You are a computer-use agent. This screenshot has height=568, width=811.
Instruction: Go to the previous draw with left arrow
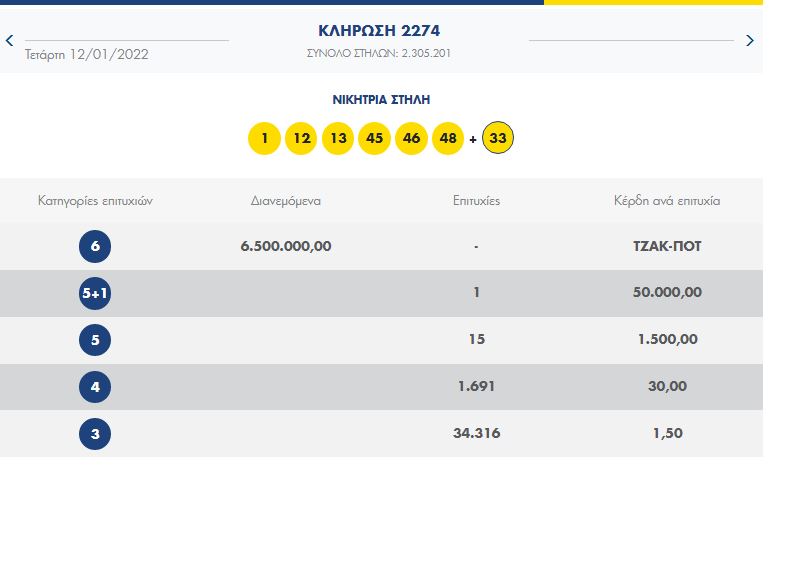point(10,41)
